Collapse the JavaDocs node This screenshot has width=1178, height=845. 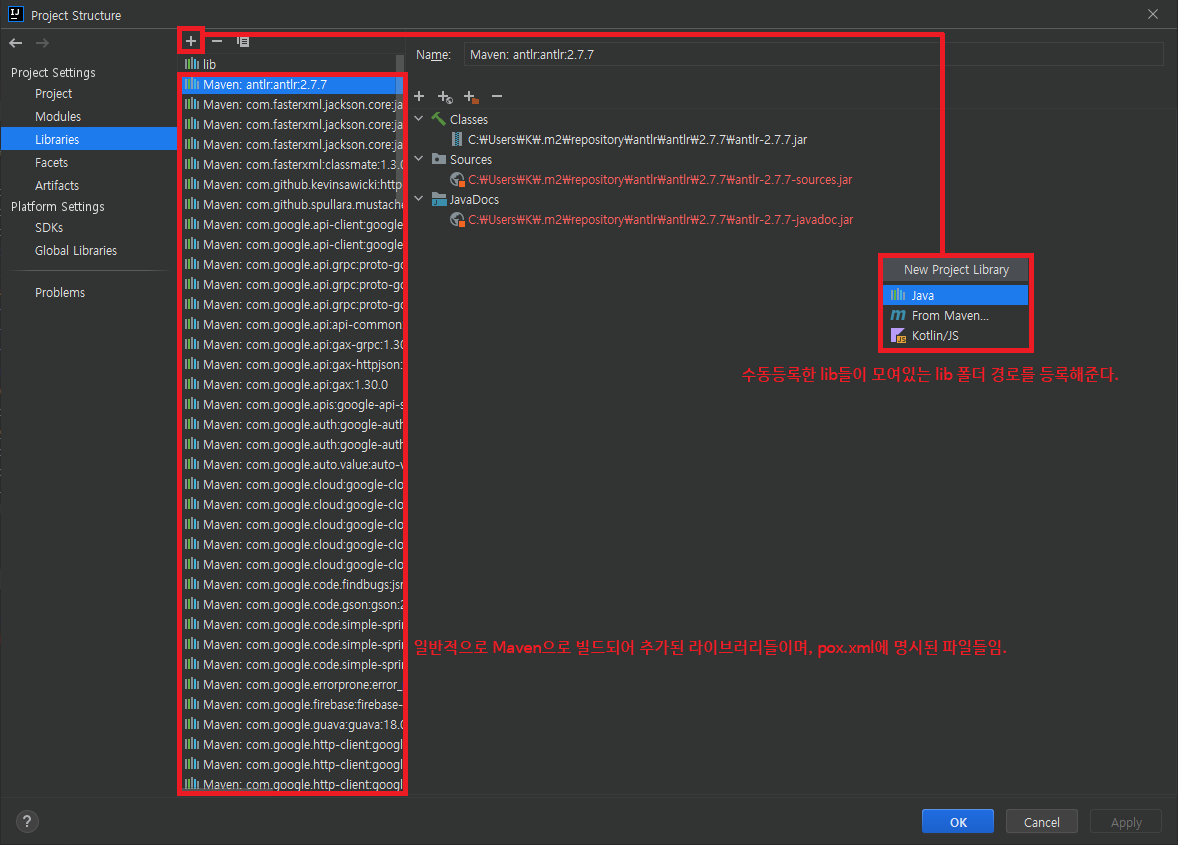click(x=419, y=199)
